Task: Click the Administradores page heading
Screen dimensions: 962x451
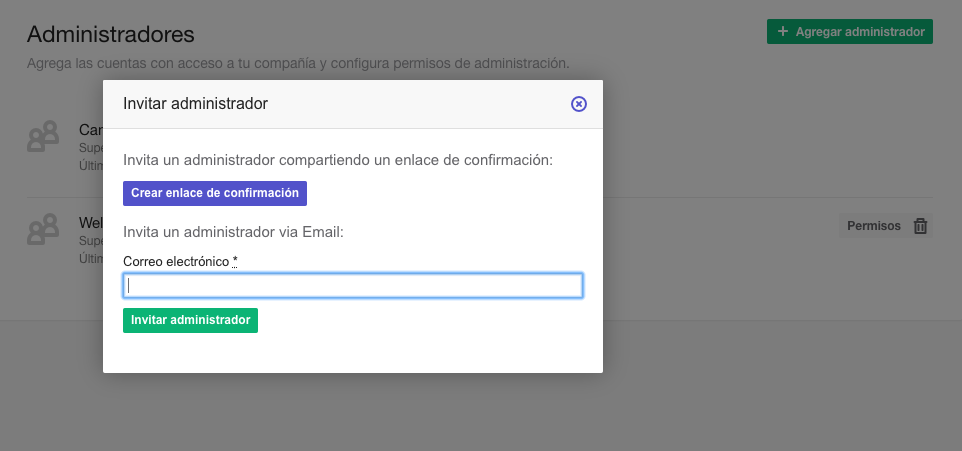Action: [110, 34]
